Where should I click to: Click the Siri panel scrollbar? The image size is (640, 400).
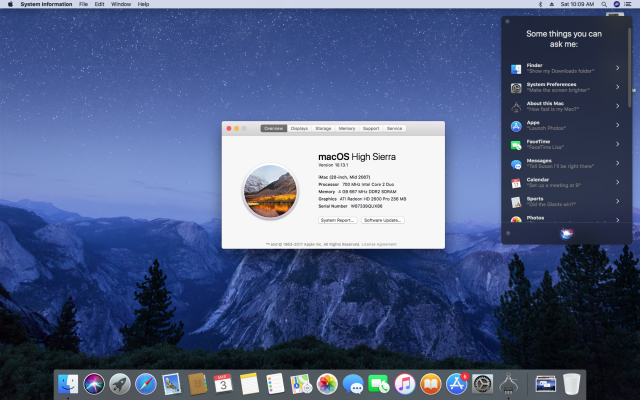pos(630,67)
